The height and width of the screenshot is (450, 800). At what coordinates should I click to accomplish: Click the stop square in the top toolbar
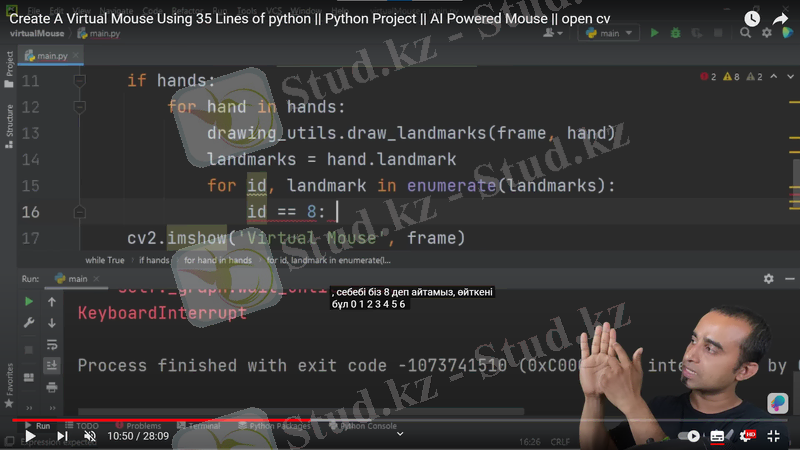point(718,33)
